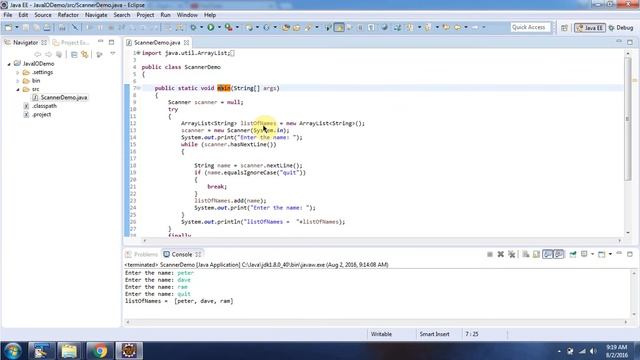Open the New file dropdown arrow
This screenshot has height=360, width=640.
17,27
